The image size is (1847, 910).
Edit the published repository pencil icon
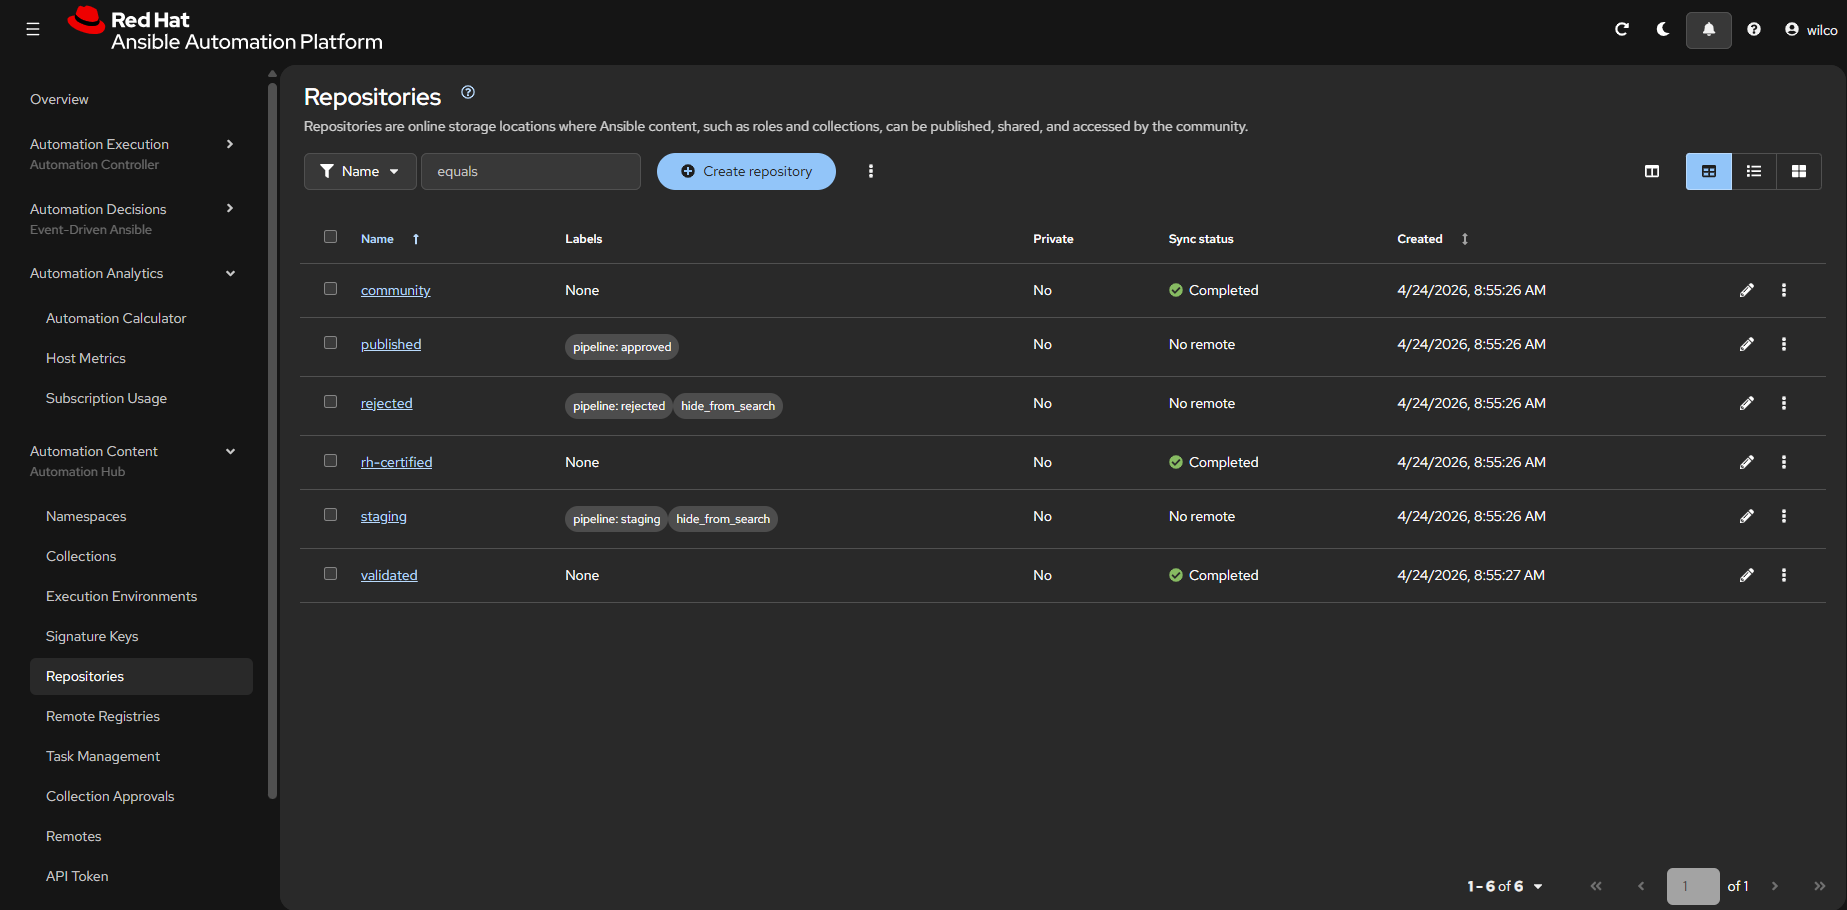click(1747, 344)
